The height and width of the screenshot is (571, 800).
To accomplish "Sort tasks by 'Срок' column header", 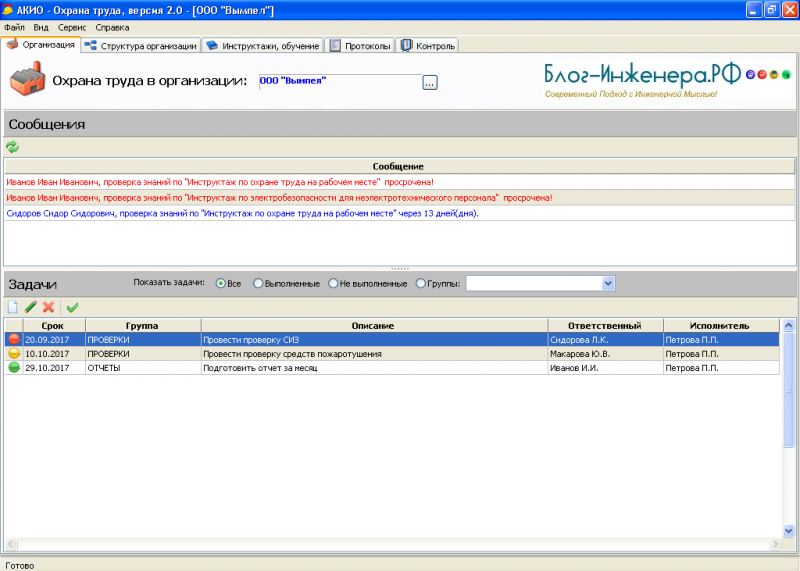I will click(x=54, y=326).
